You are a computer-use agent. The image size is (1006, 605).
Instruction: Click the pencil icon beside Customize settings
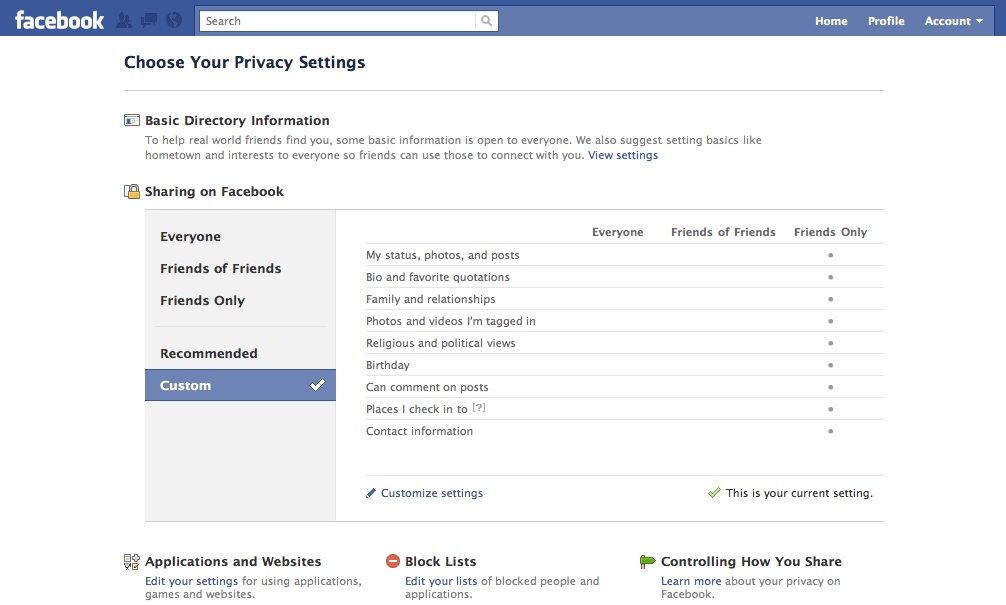click(371, 493)
